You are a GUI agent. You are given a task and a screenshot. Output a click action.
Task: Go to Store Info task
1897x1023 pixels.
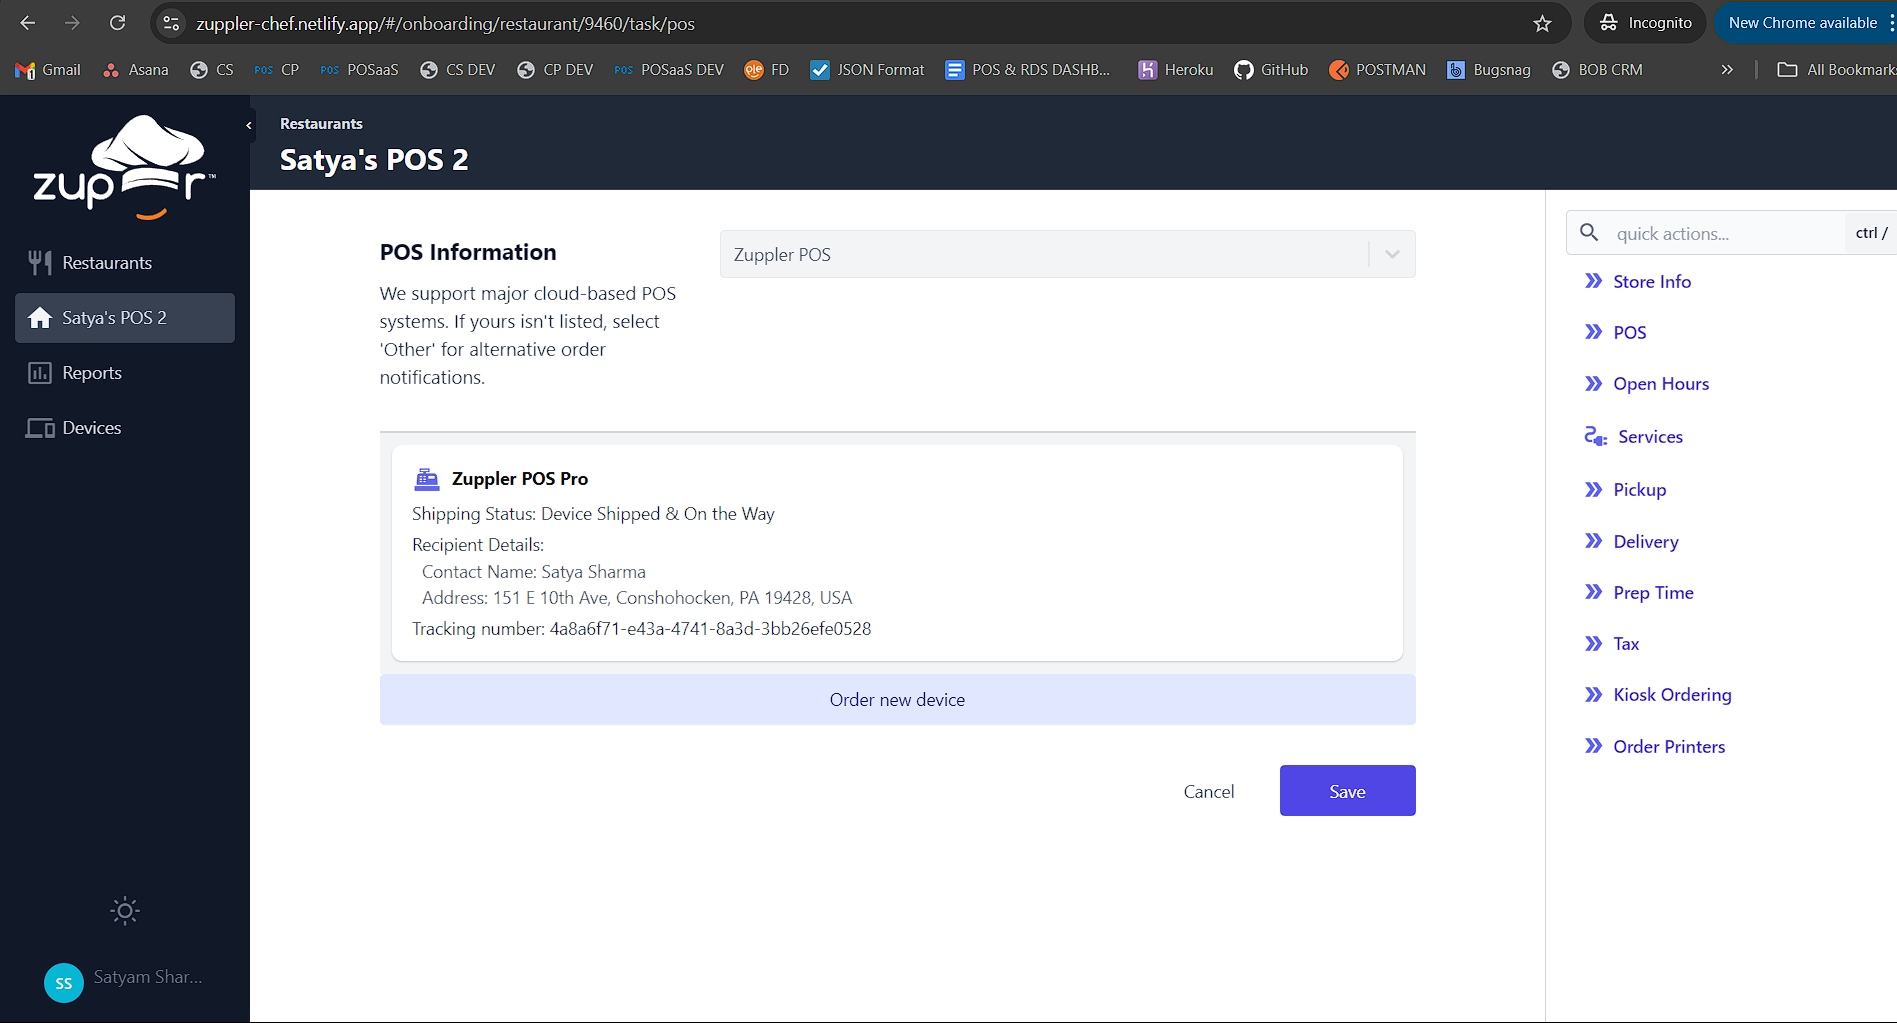1638,282
